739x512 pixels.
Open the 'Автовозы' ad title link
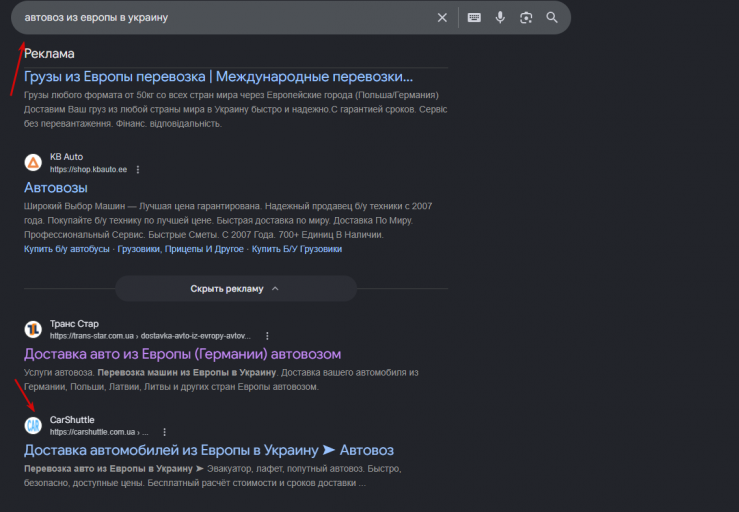[x=56, y=188]
